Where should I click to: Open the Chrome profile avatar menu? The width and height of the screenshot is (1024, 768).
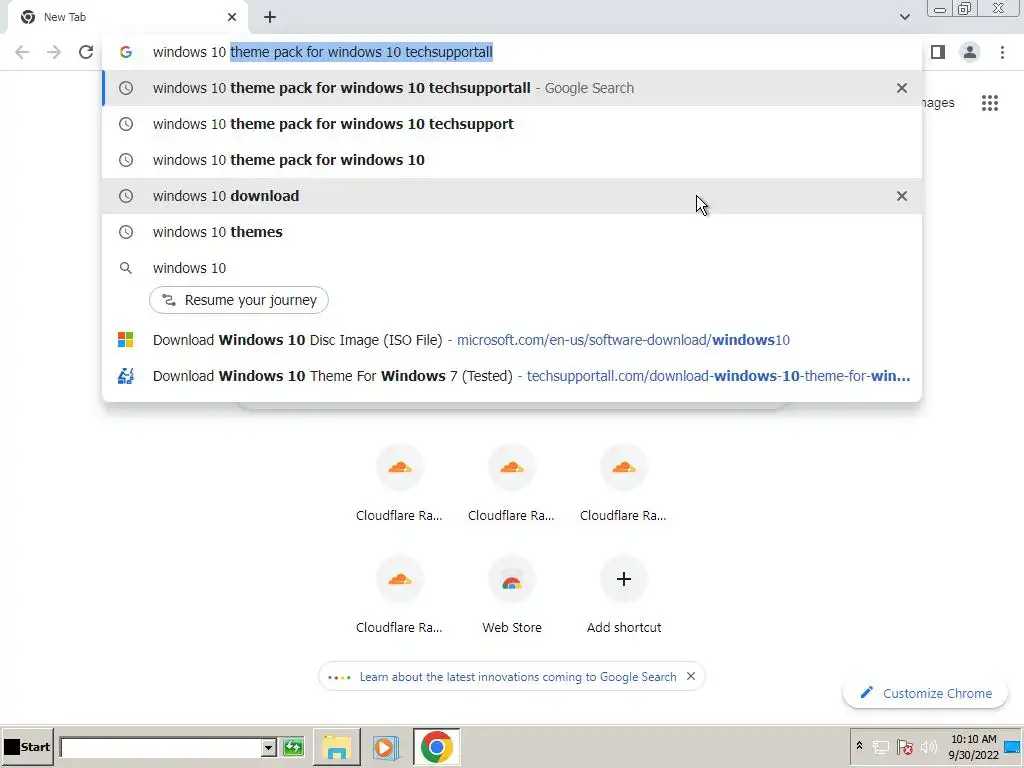click(970, 52)
